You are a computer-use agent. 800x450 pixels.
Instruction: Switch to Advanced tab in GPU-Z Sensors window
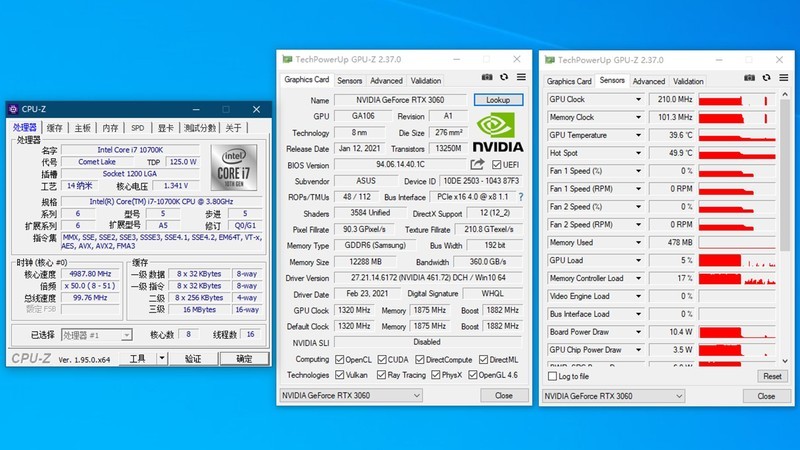pos(648,81)
